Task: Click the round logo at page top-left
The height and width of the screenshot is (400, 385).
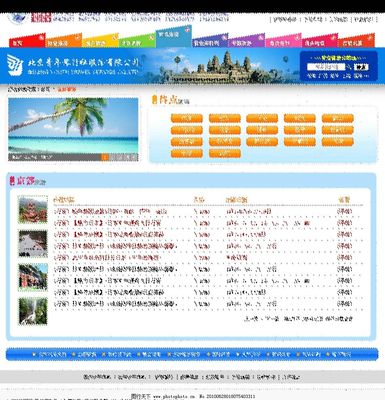Action: [17, 18]
